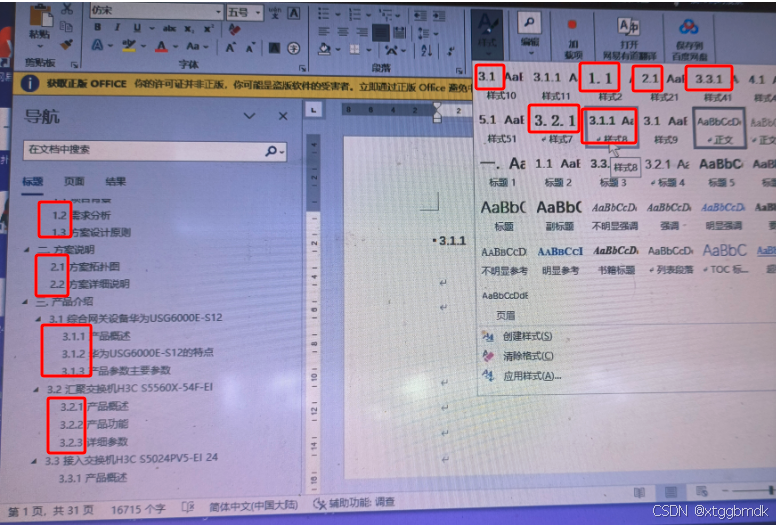Click the Asian Layout icon in paragraph group
Image resolution: width=776 pixels, height=525 pixels.
391,50
